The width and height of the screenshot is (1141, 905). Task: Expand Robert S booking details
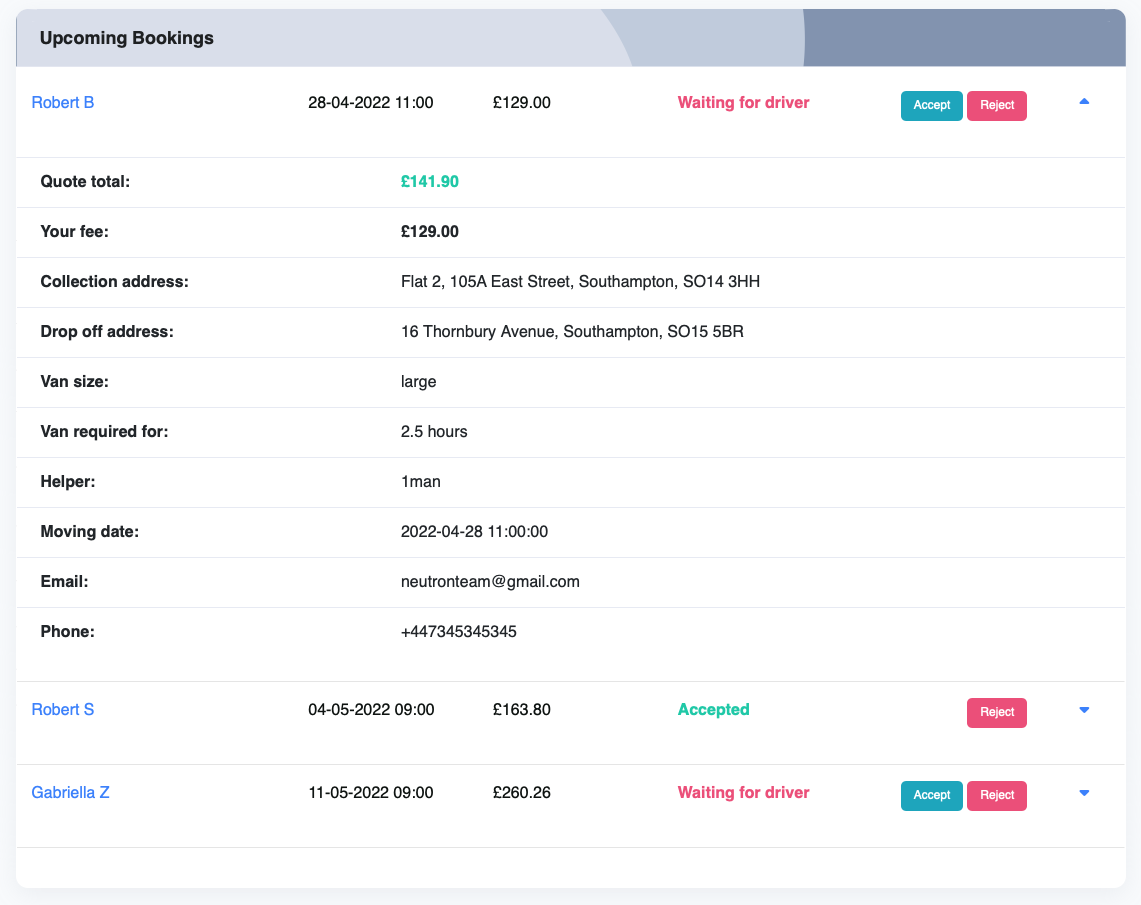(1084, 710)
